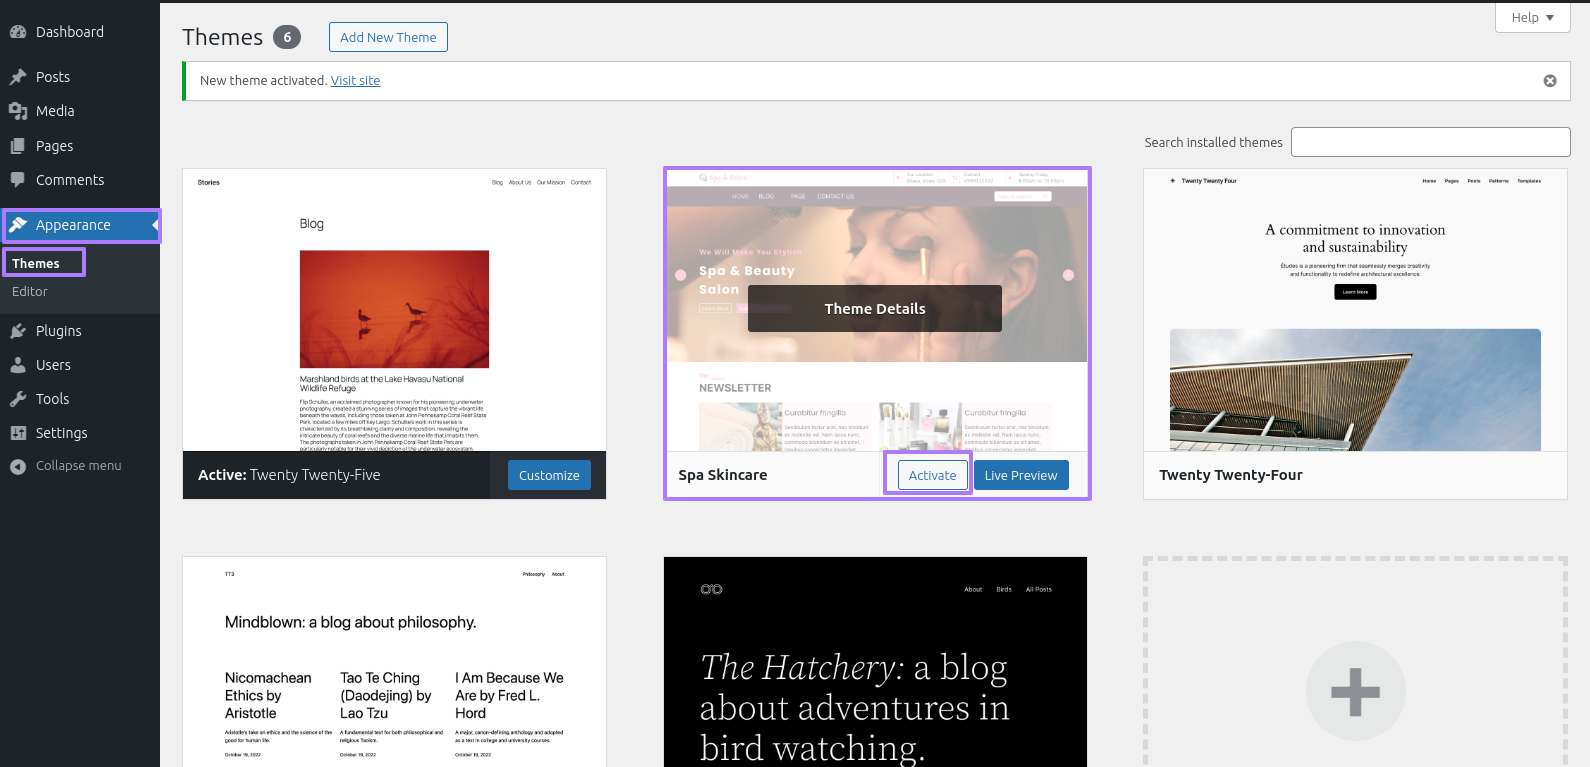Image resolution: width=1590 pixels, height=767 pixels.
Task: Click Active: Twenty Twenty-Five label
Action: pos(289,475)
